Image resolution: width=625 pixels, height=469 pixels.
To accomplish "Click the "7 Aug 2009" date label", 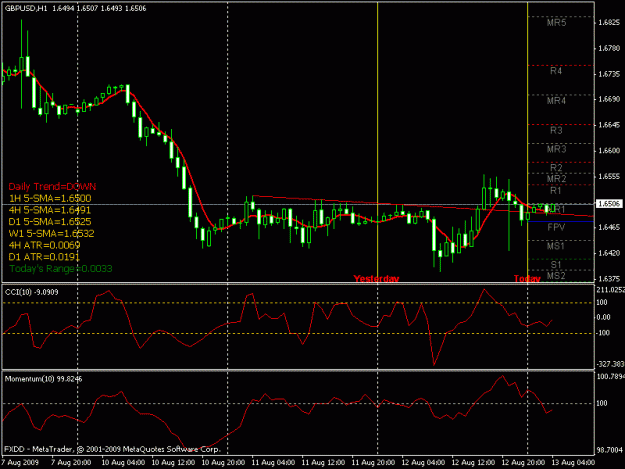I will coord(20,462).
